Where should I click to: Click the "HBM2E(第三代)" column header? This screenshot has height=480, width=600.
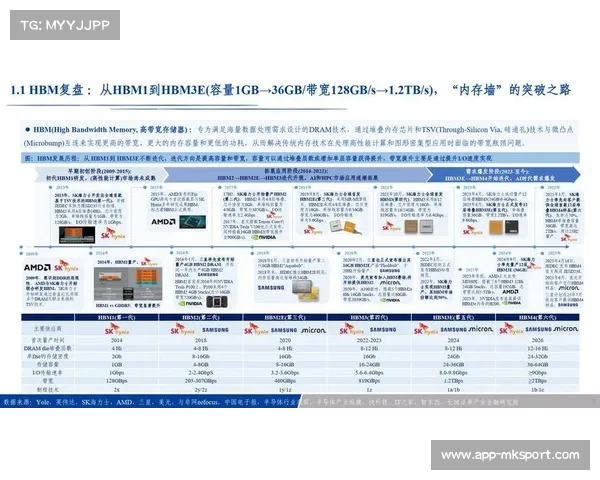coord(285,317)
